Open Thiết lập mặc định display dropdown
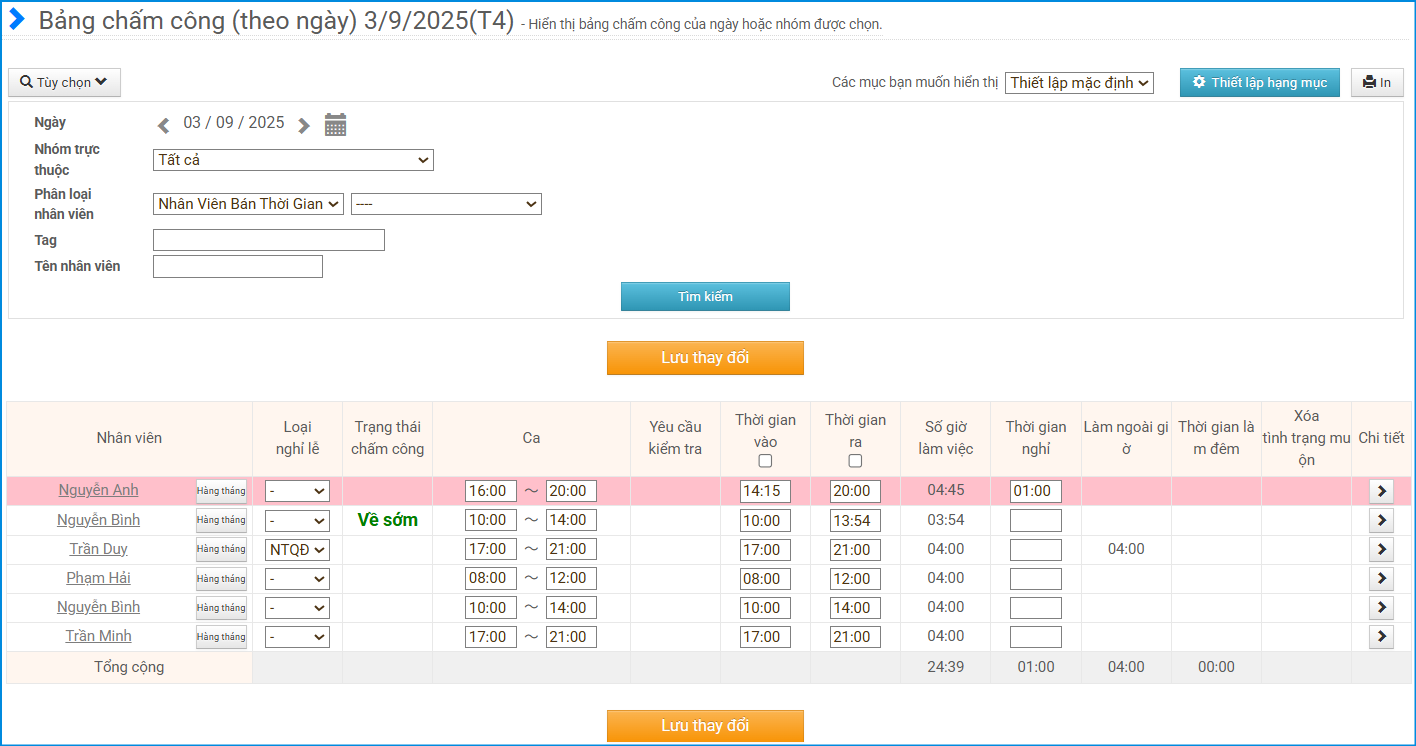The height and width of the screenshot is (746, 1416). [x=1079, y=83]
